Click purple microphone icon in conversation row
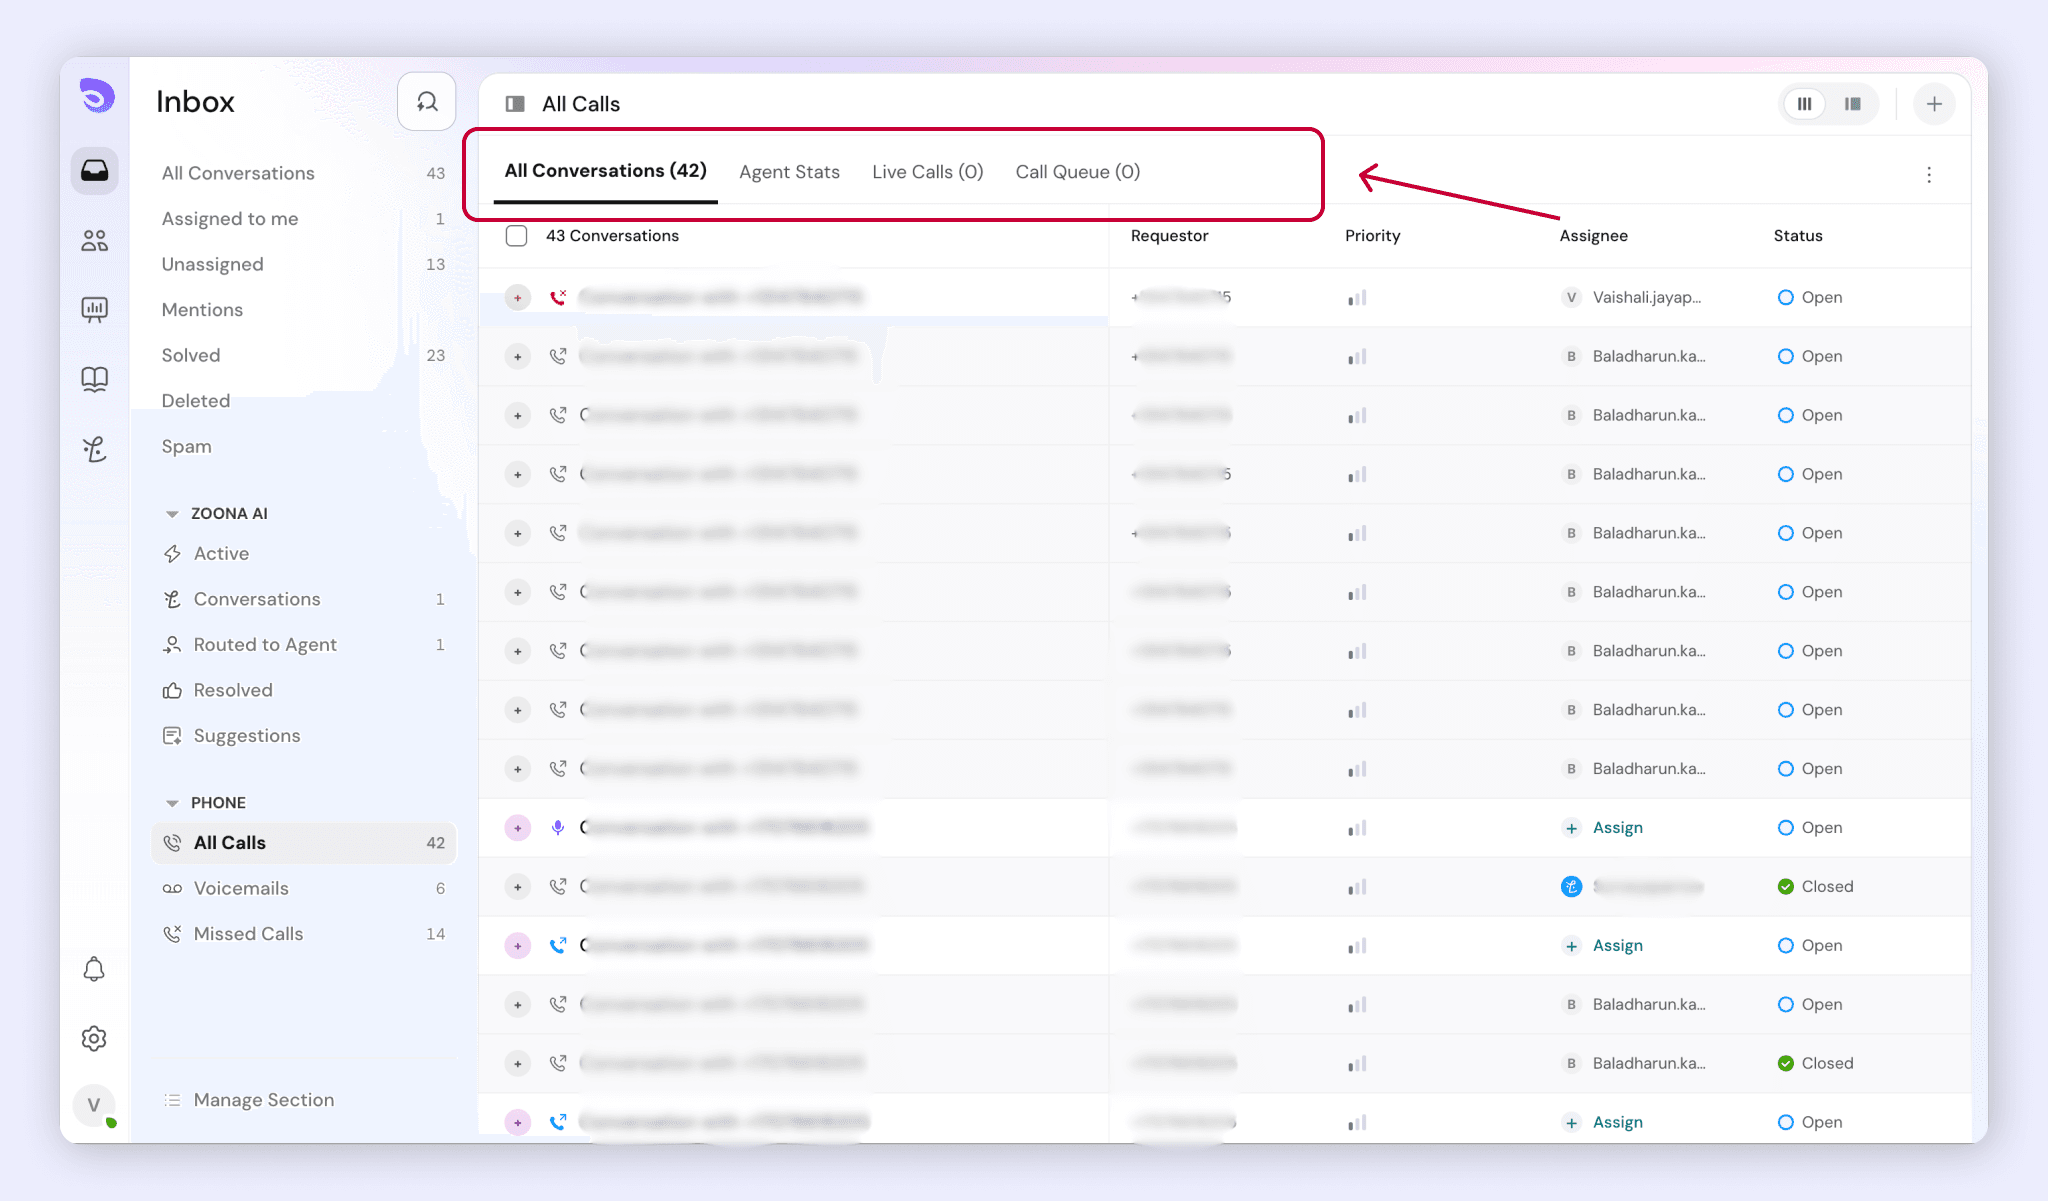The width and height of the screenshot is (2048, 1201). [x=558, y=827]
